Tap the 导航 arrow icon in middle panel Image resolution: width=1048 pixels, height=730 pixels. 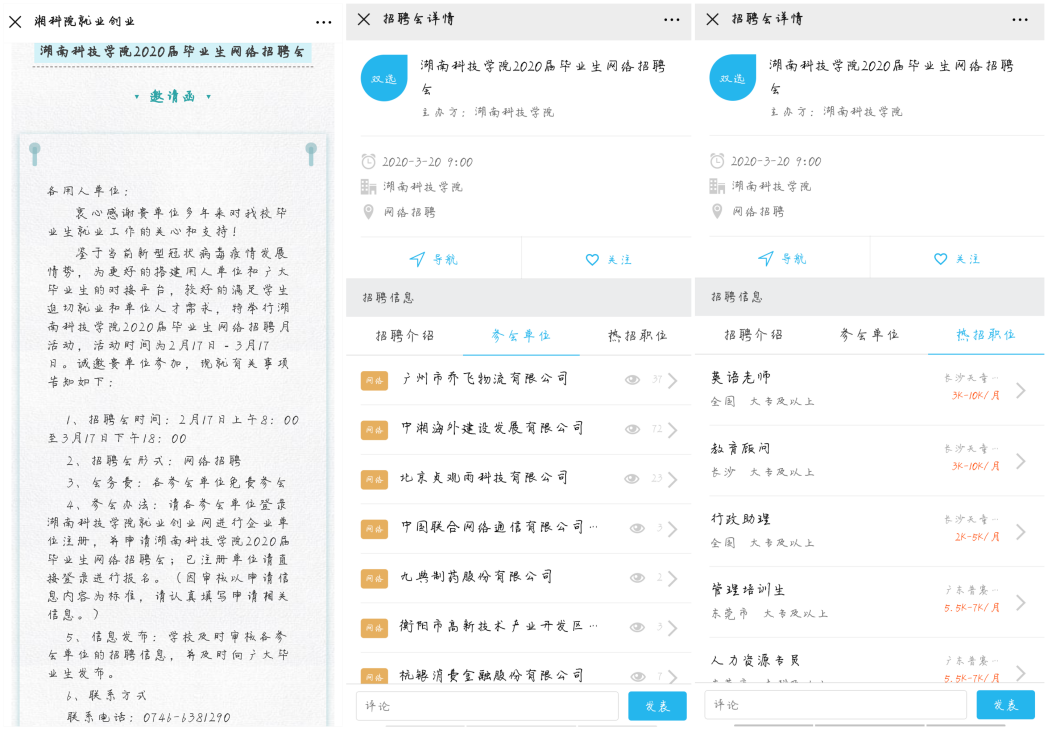tap(418, 259)
